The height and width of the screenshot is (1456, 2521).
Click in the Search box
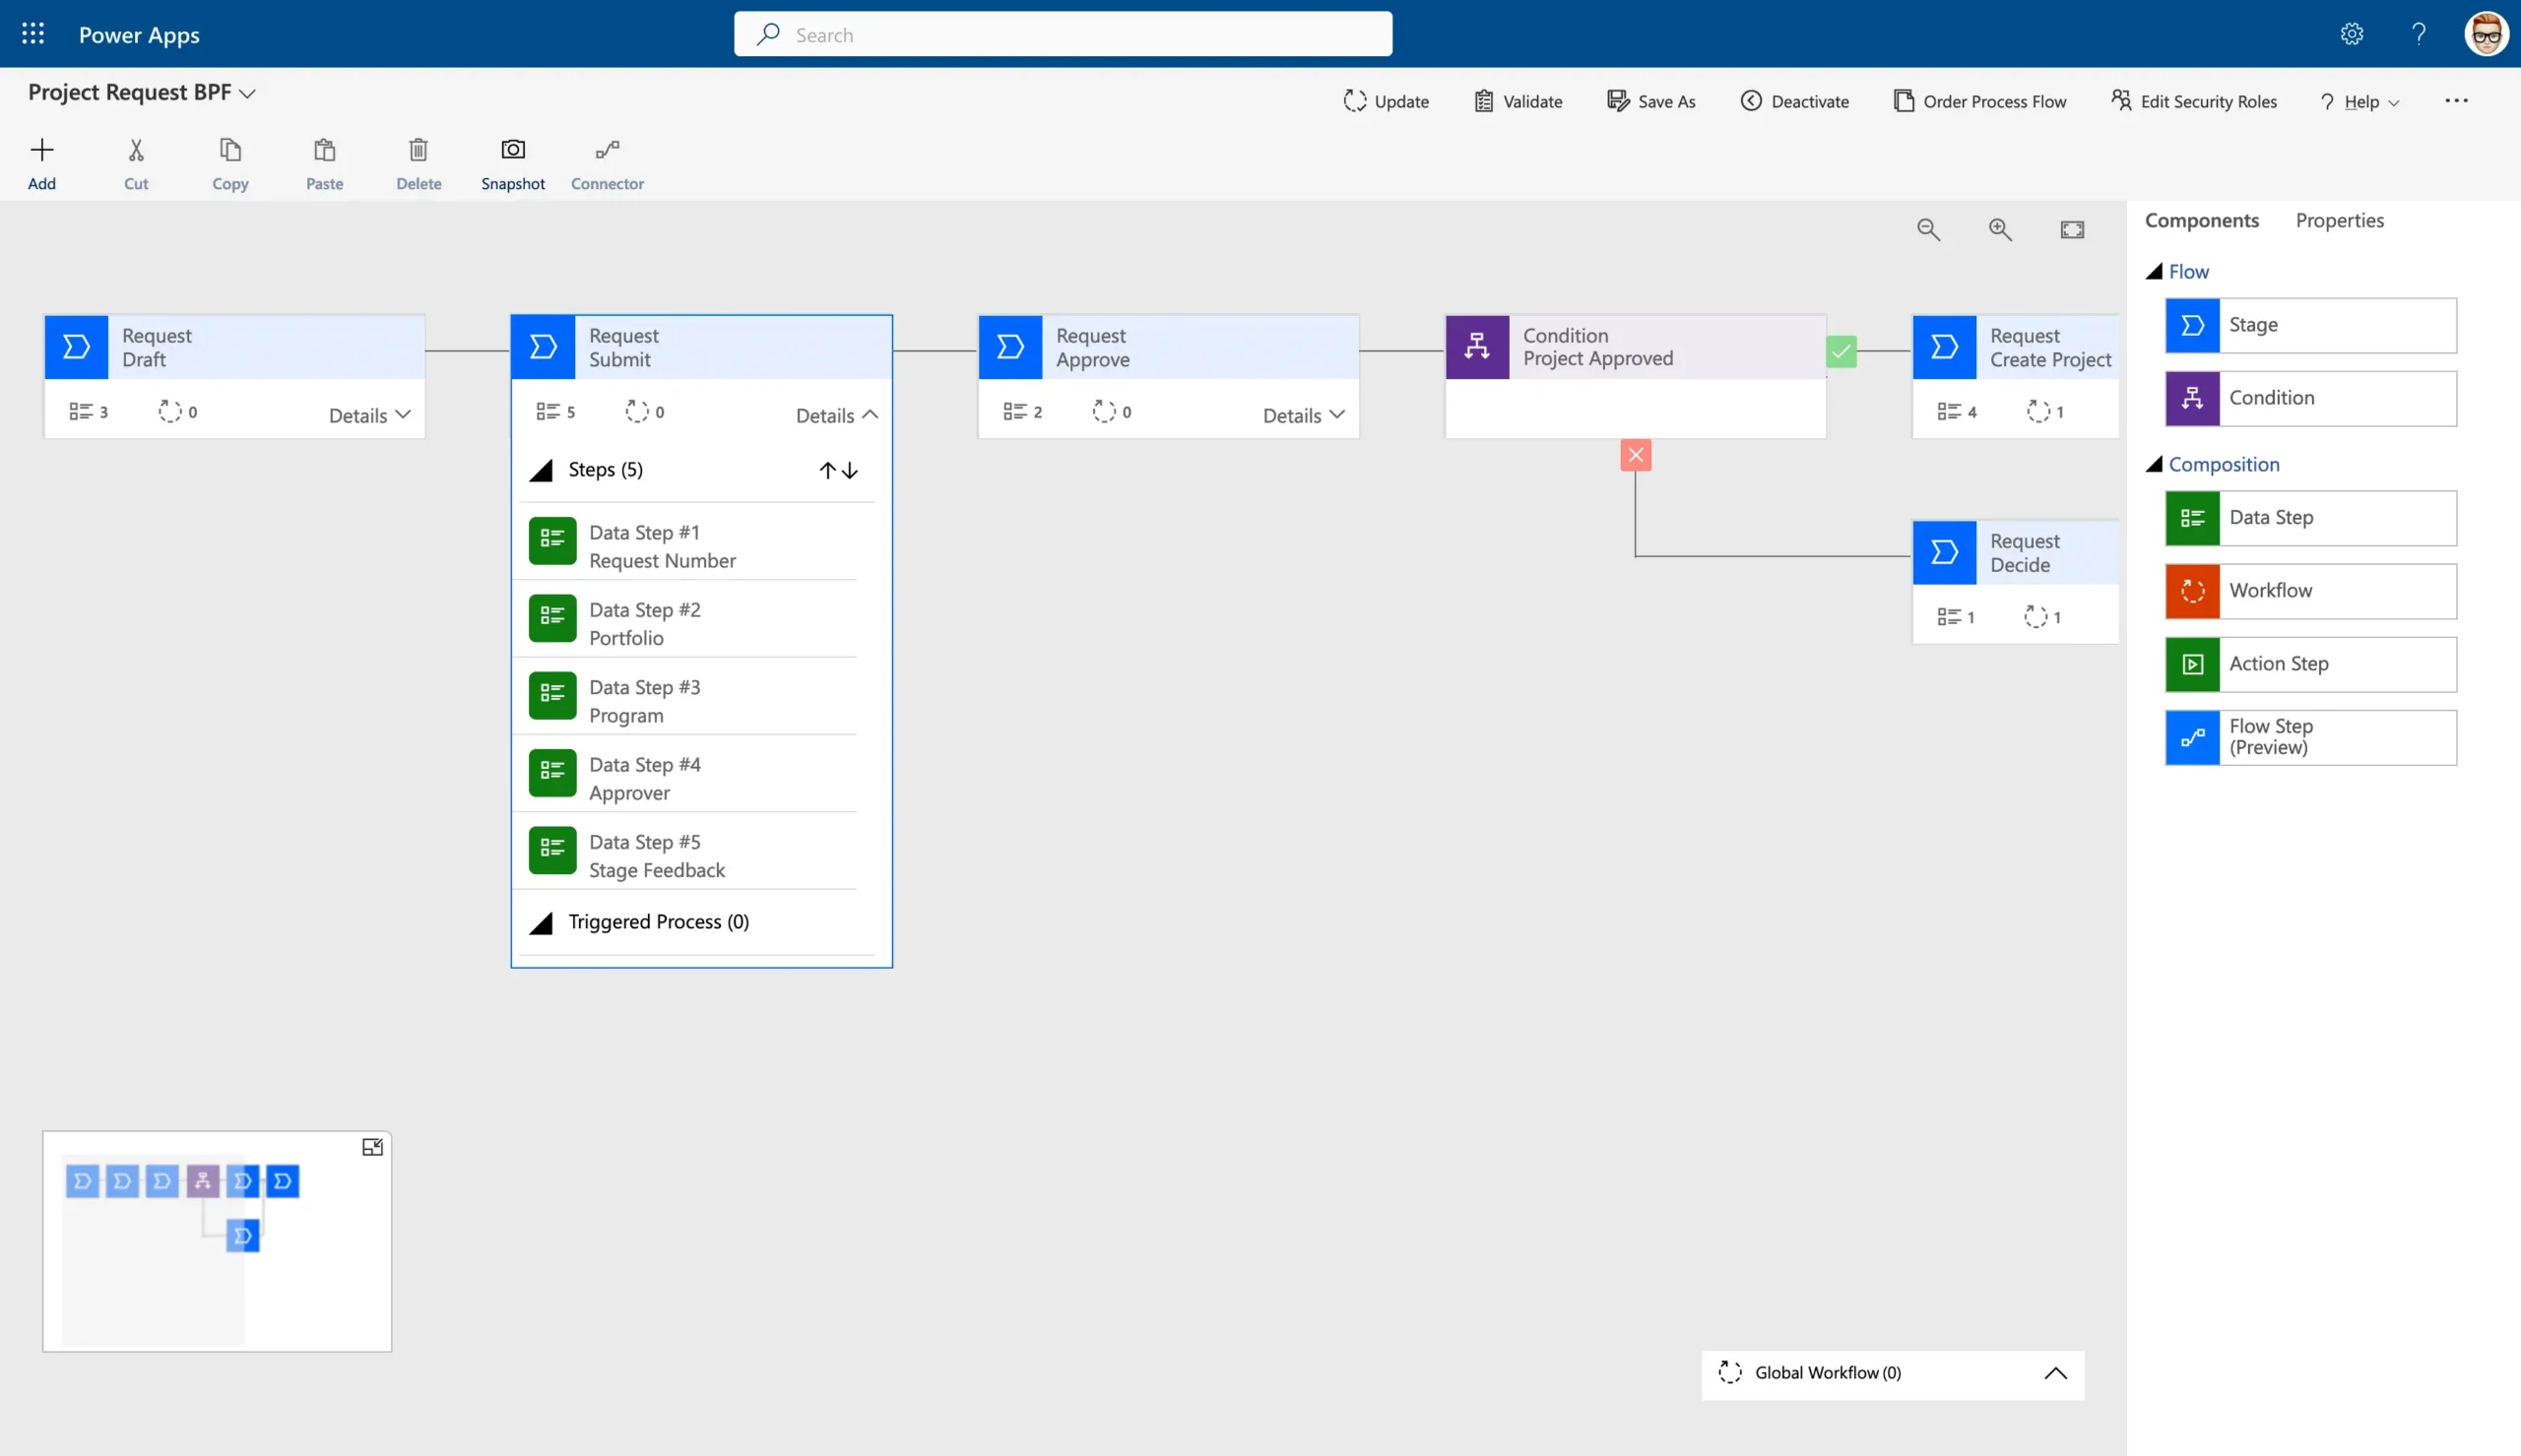click(1062, 35)
